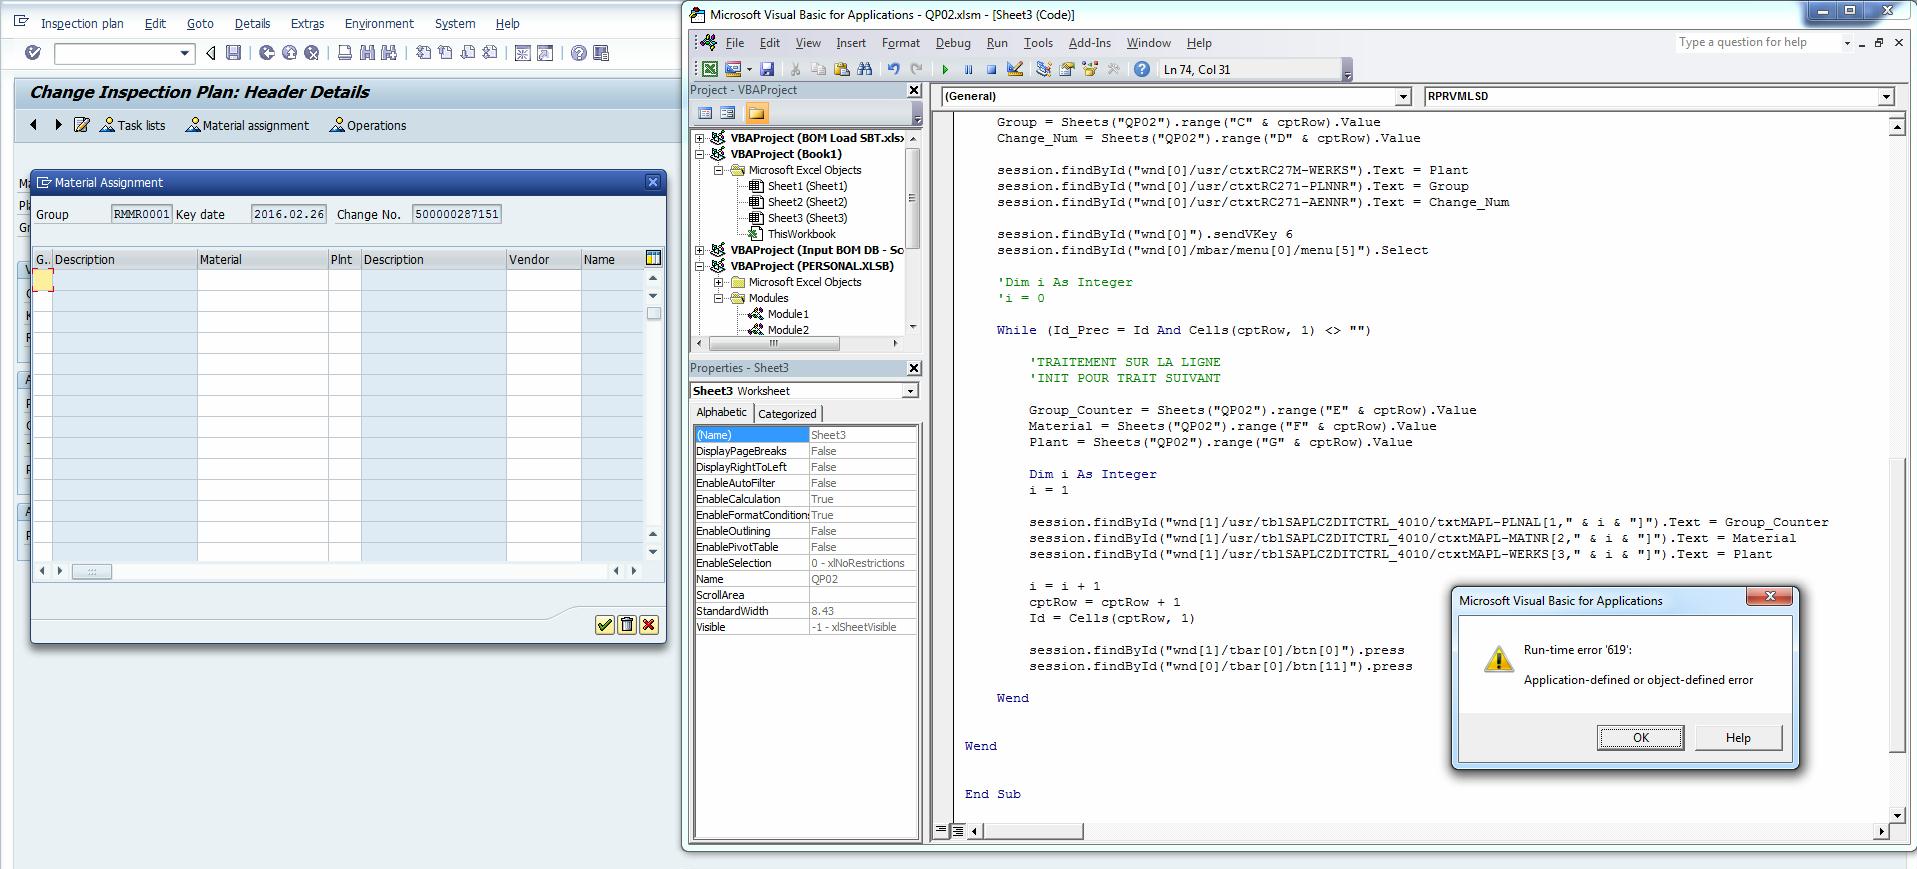Collapse the VBAProject (PERSONAL.XLSB) node
Image resolution: width=1917 pixels, height=869 pixels.
click(x=700, y=266)
